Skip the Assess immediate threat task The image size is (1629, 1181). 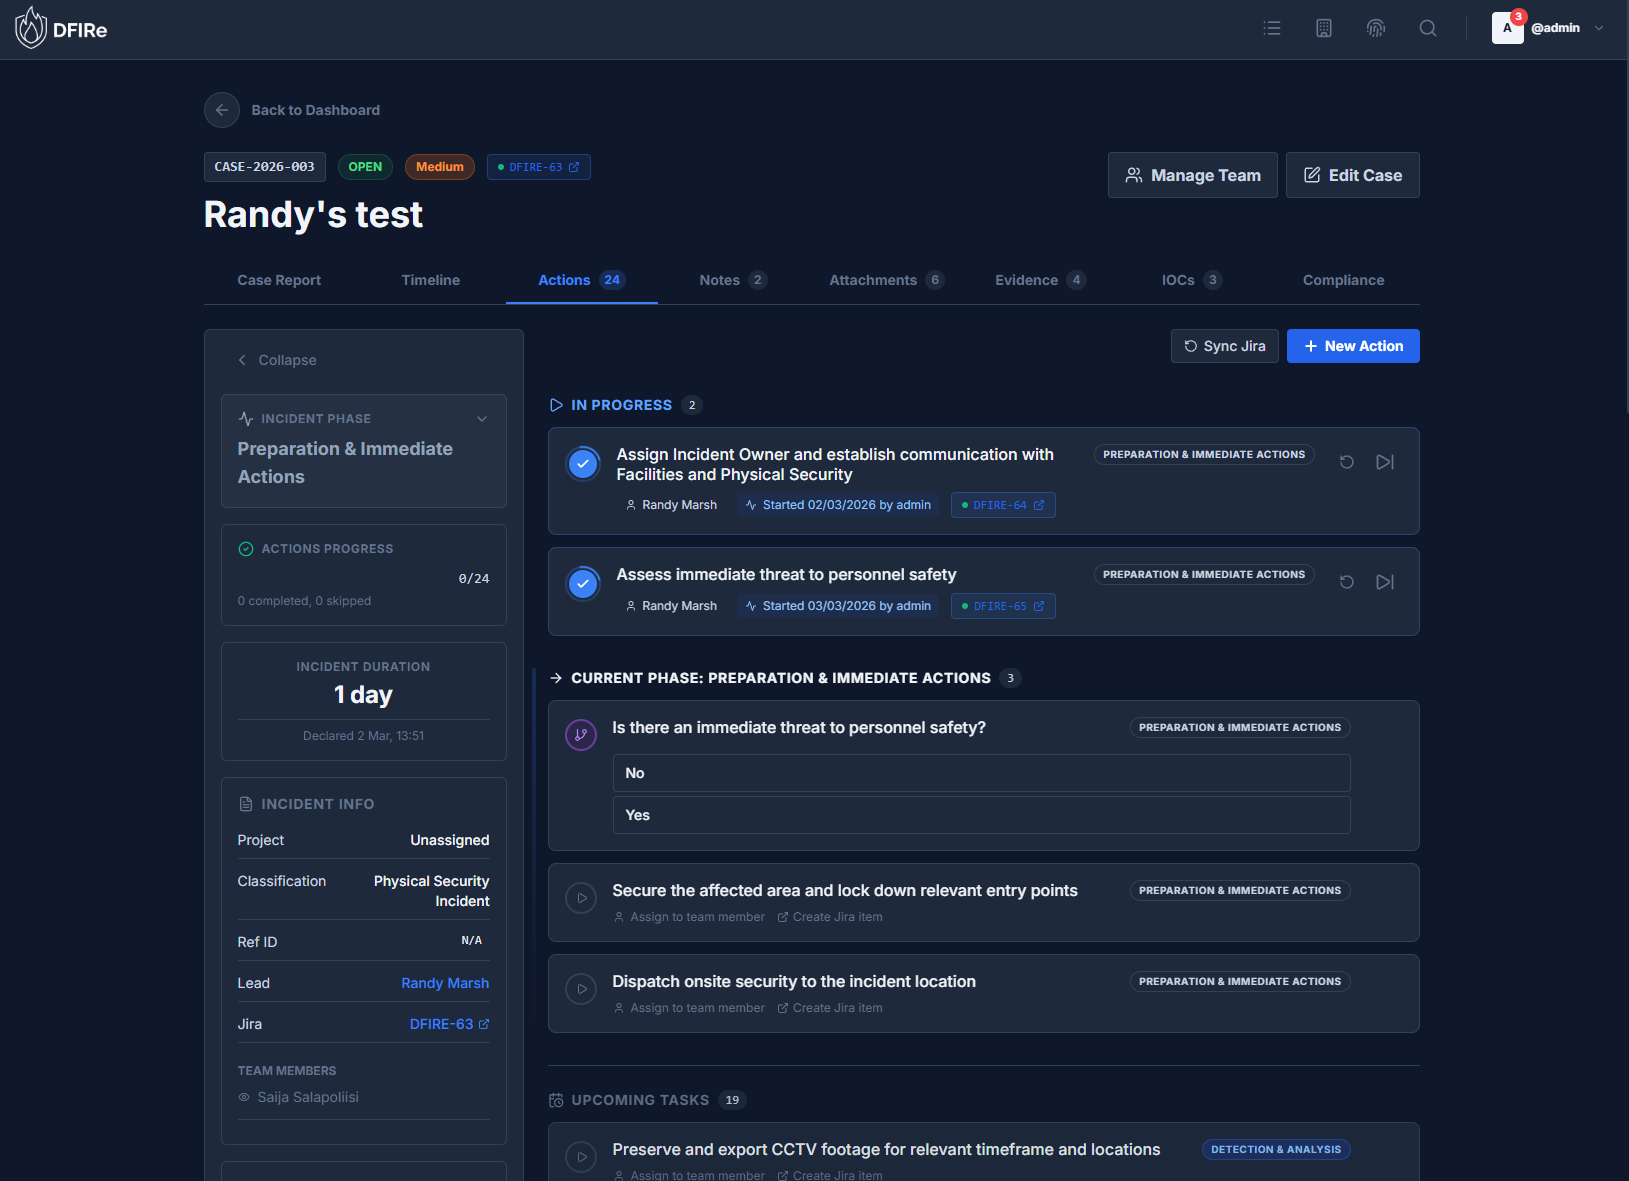pos(1385,581)
